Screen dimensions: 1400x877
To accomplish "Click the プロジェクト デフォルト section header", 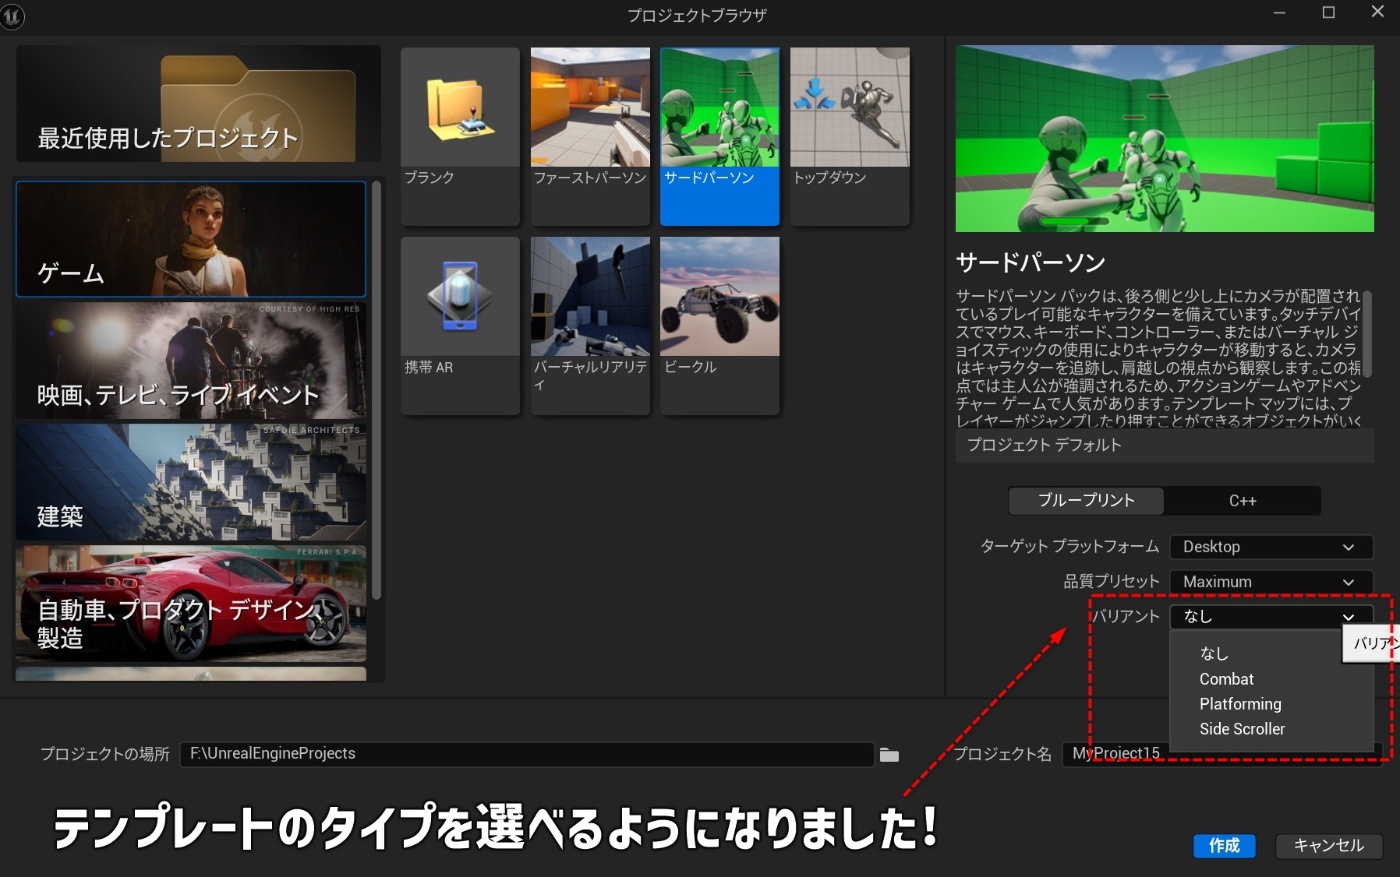I will 1164,445.
